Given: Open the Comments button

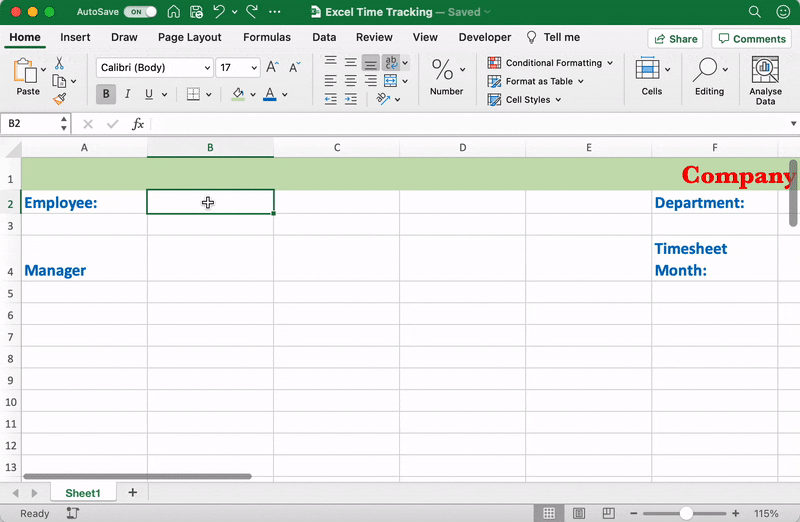Looking at the screenshot, I should (750, 39).
